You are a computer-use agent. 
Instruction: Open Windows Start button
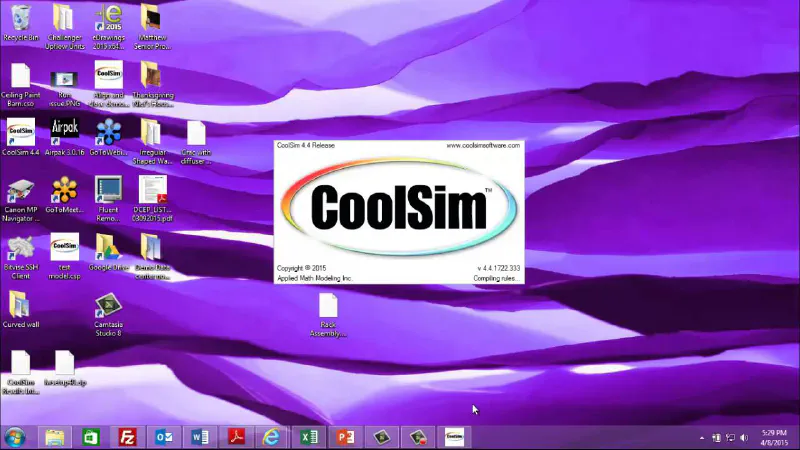(x=15, y=437)
